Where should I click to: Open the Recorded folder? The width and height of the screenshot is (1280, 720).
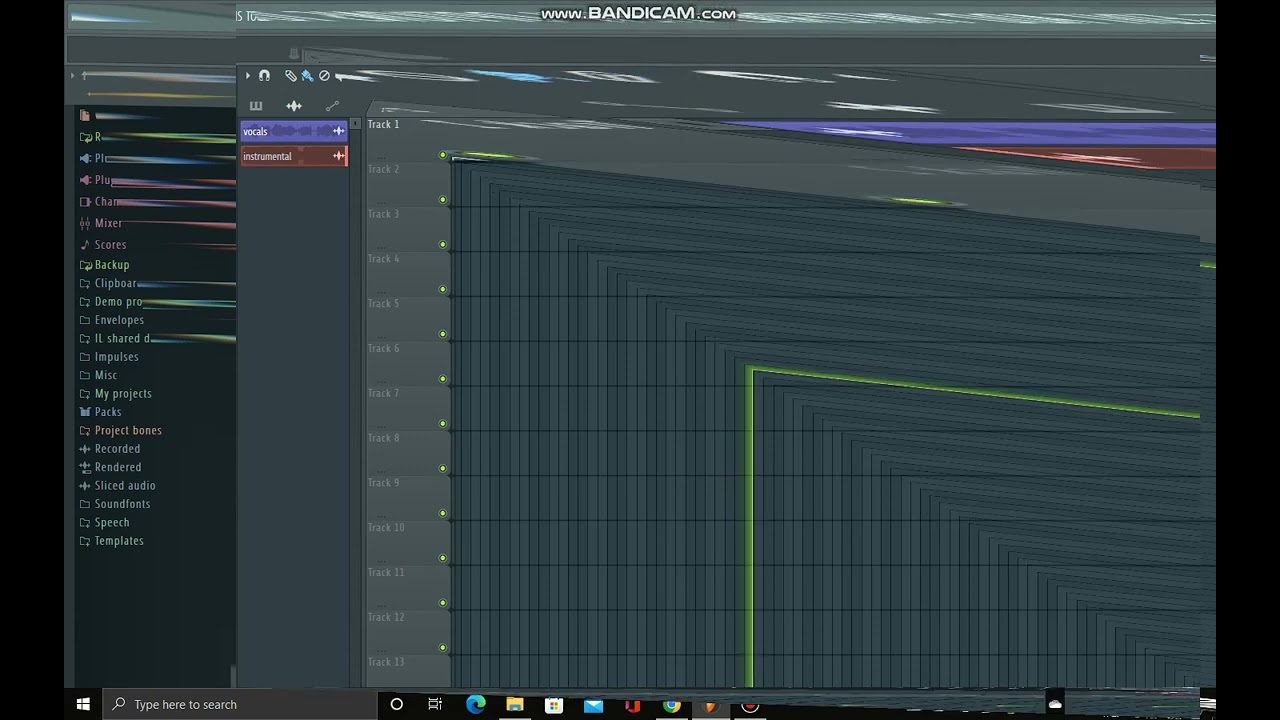(x=110, y=449)
